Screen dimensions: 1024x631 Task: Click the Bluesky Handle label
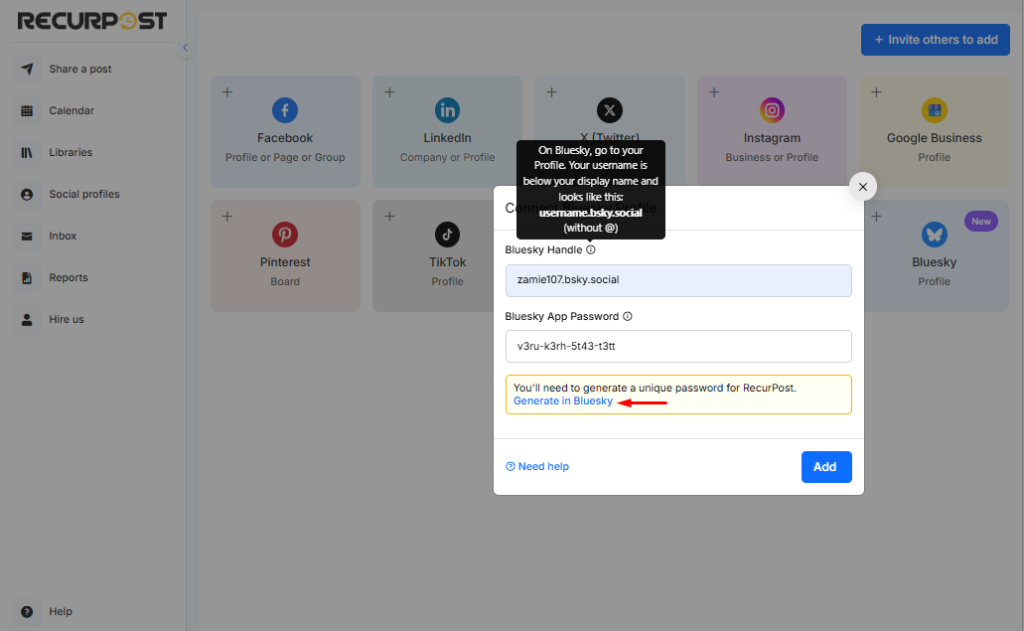[543, 250]
